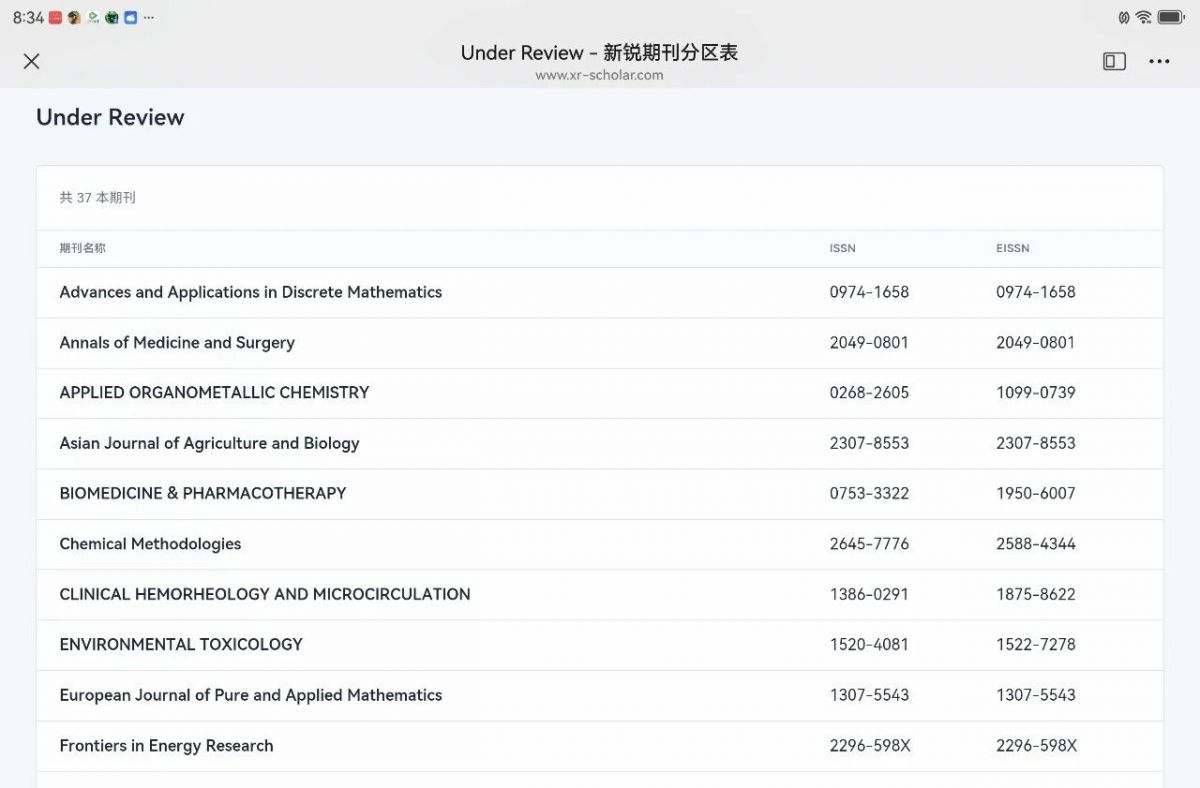Open BIOMEDICINE & PHARMACOTHERAPY journal entry
Viewport: 1200px width, 788px height.
pos(202,493)
